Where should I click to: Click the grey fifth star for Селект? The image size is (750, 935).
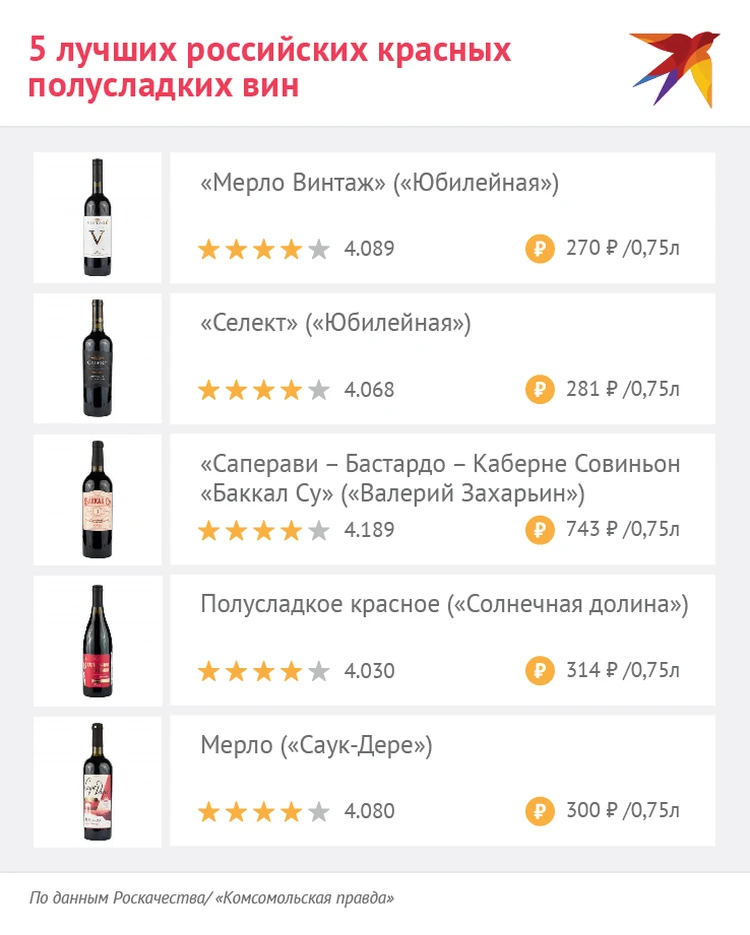[x=318, y=390]
